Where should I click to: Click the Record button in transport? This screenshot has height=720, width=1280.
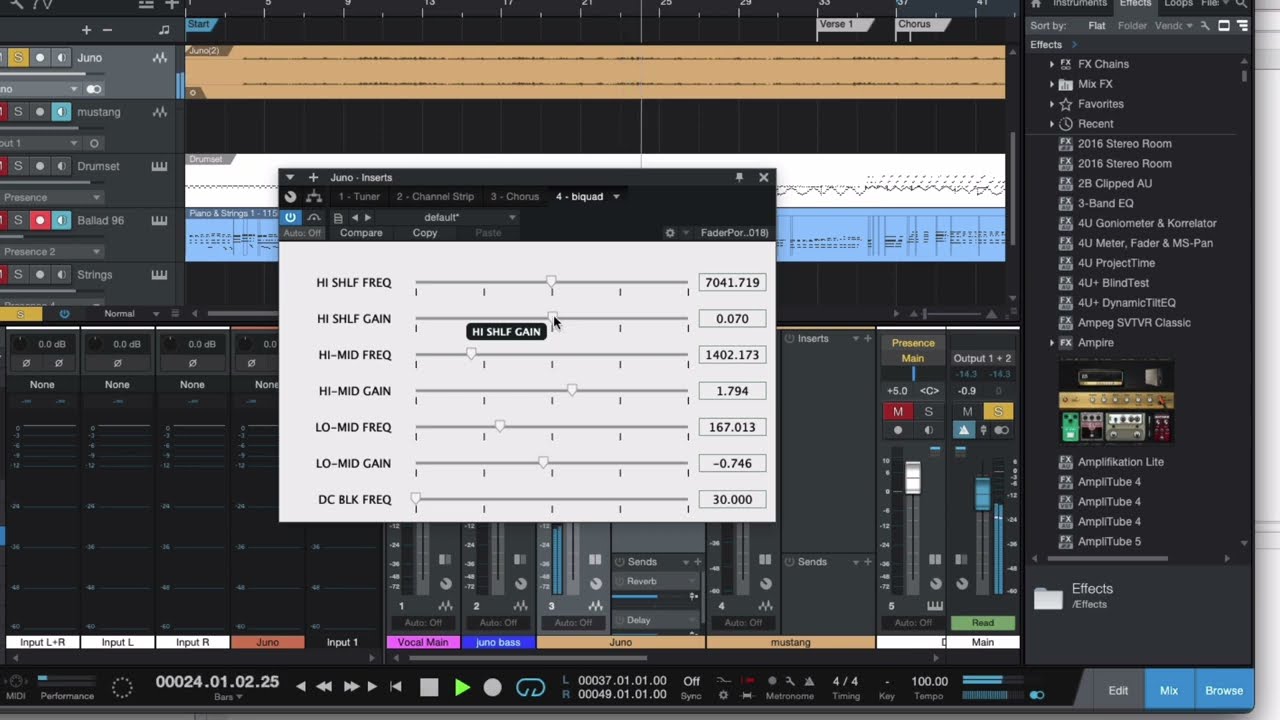pyautogui.click(x=492, y=687)
